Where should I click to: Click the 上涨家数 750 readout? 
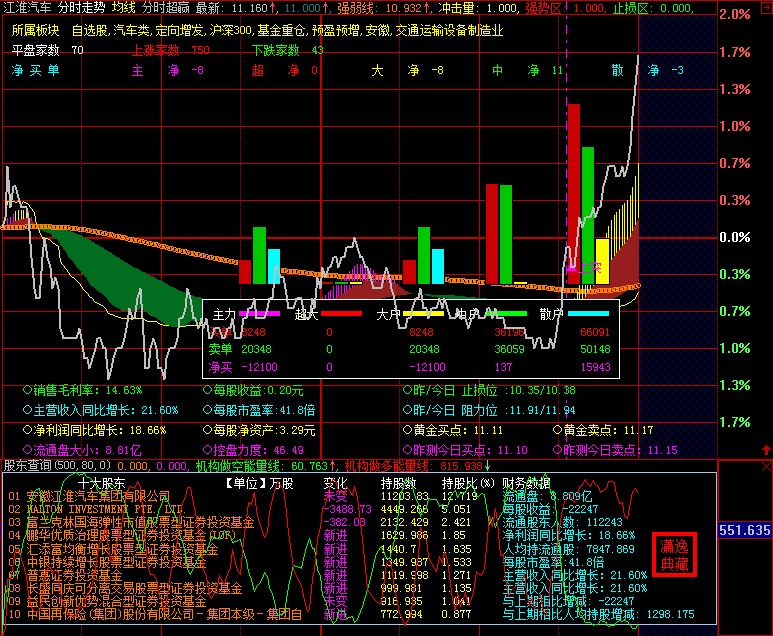coord(171,50)
